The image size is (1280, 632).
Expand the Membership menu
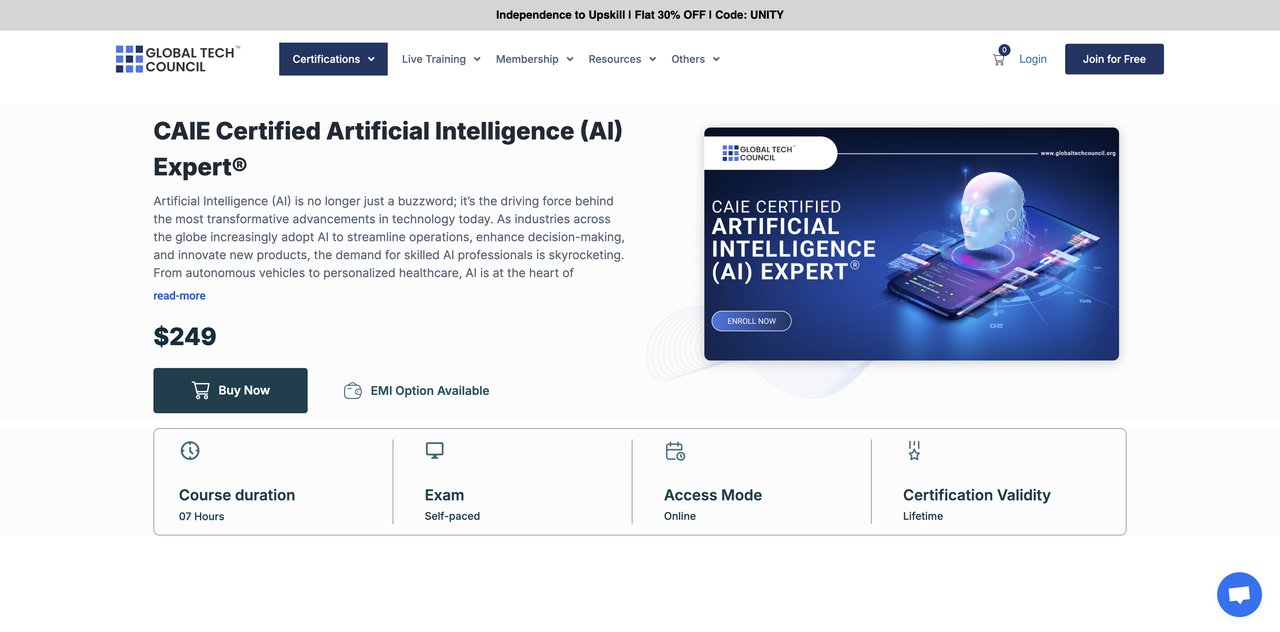click(535, 59)
